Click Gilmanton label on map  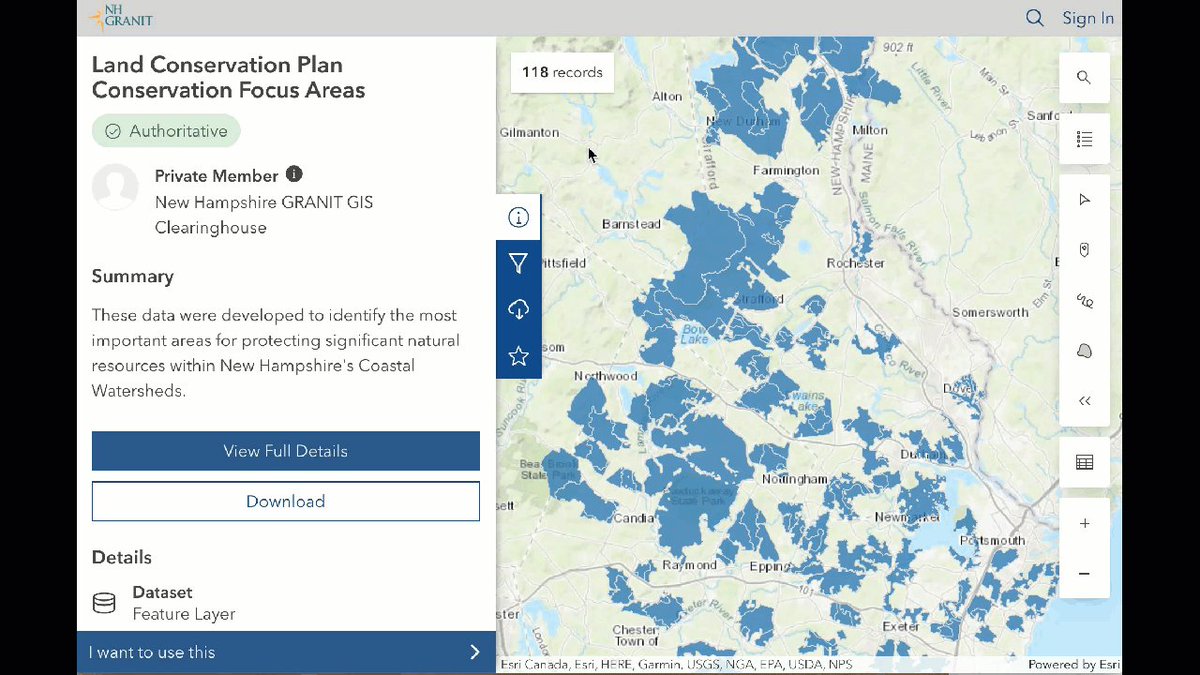pyautogui.click(x=530, y=132)
